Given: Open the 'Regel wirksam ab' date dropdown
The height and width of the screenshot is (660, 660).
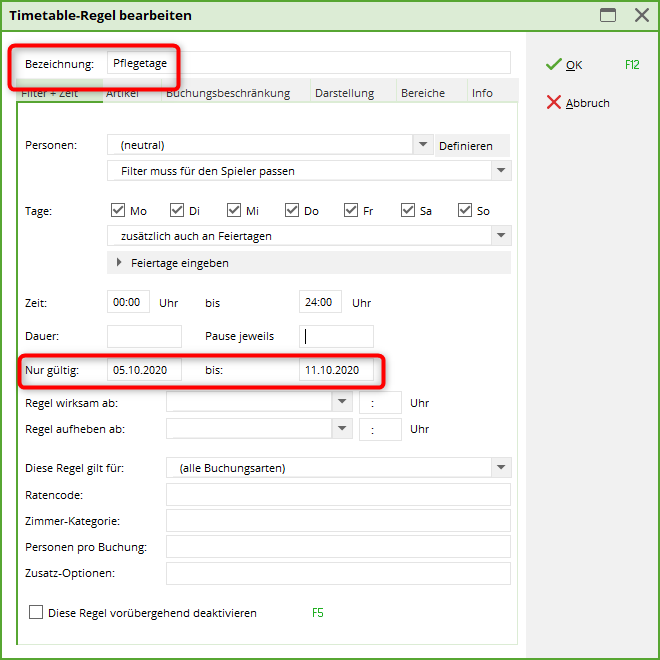Looking at the screenshot, I should 343,402.
